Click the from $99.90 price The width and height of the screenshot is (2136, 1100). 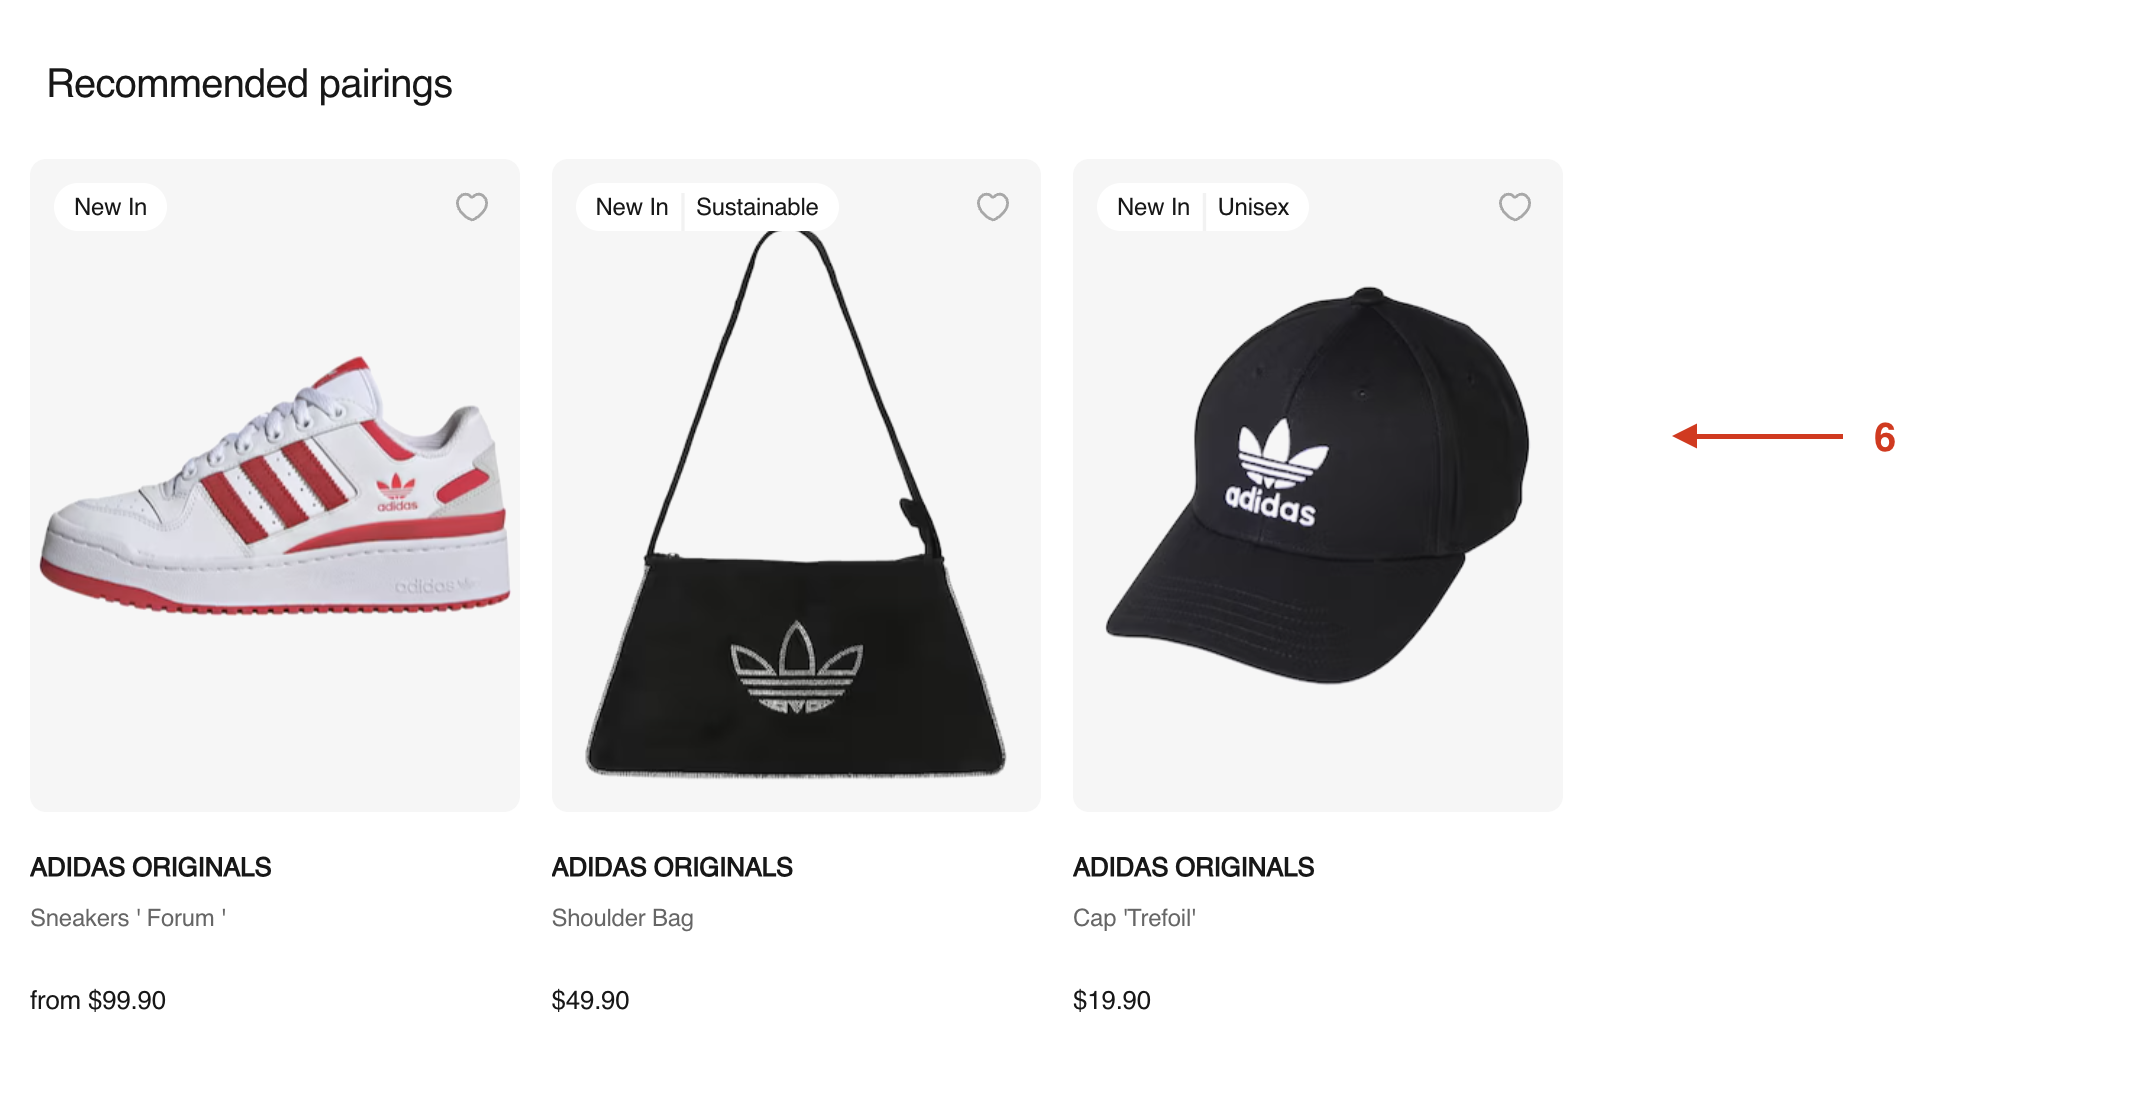point(98,1000)
